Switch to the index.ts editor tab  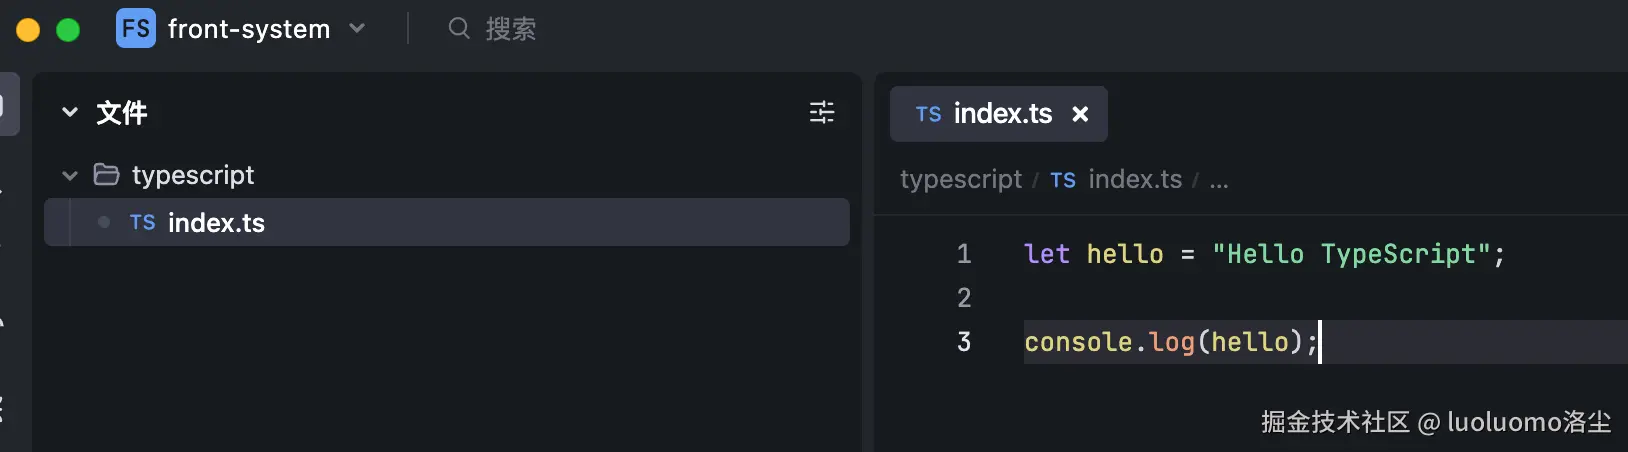1002,114
